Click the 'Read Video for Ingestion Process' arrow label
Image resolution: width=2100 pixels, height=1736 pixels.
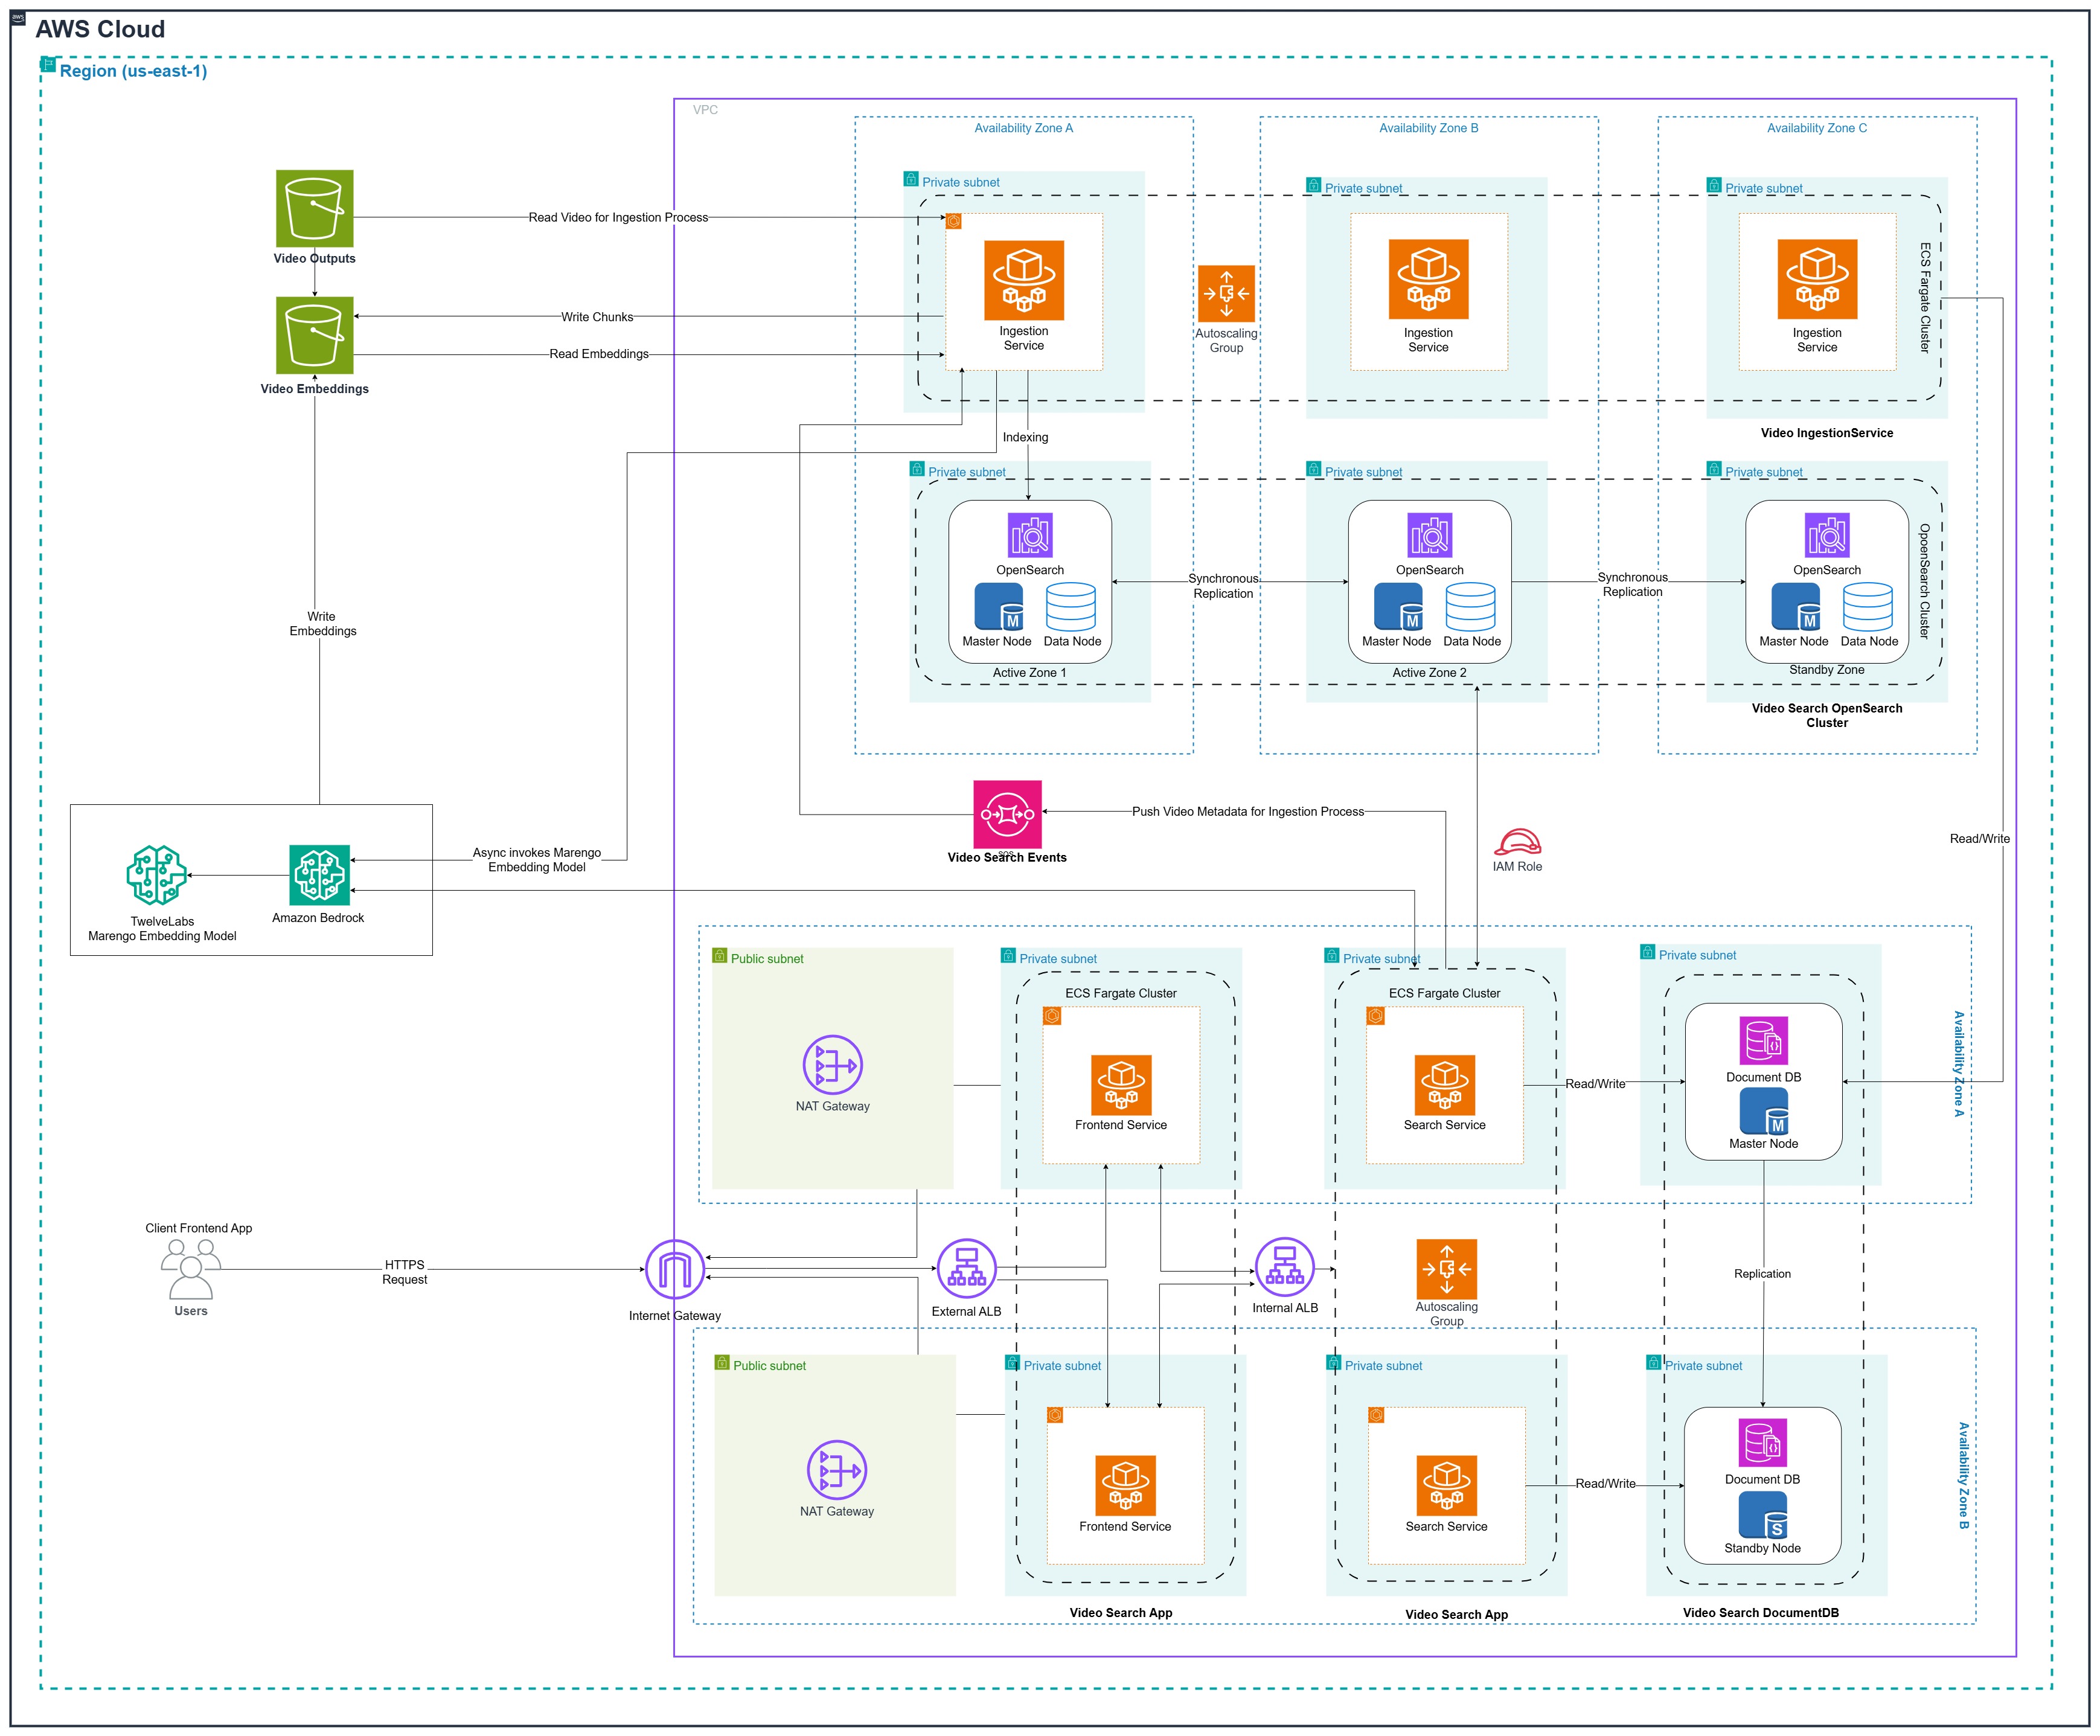point(618,217)
